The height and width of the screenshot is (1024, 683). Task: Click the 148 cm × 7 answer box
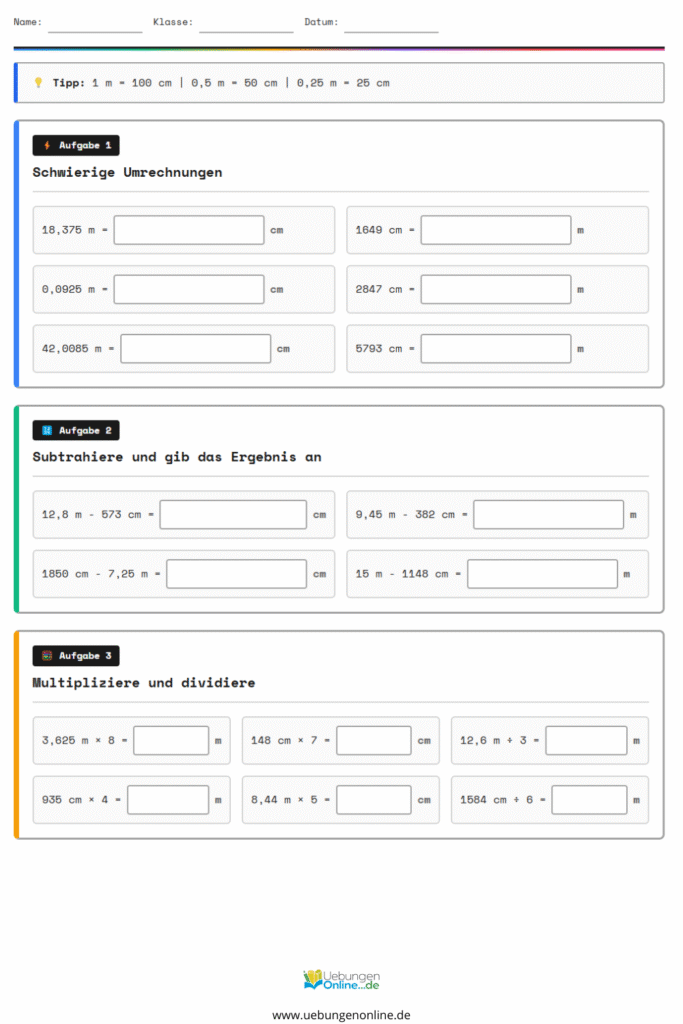(374, 741)
